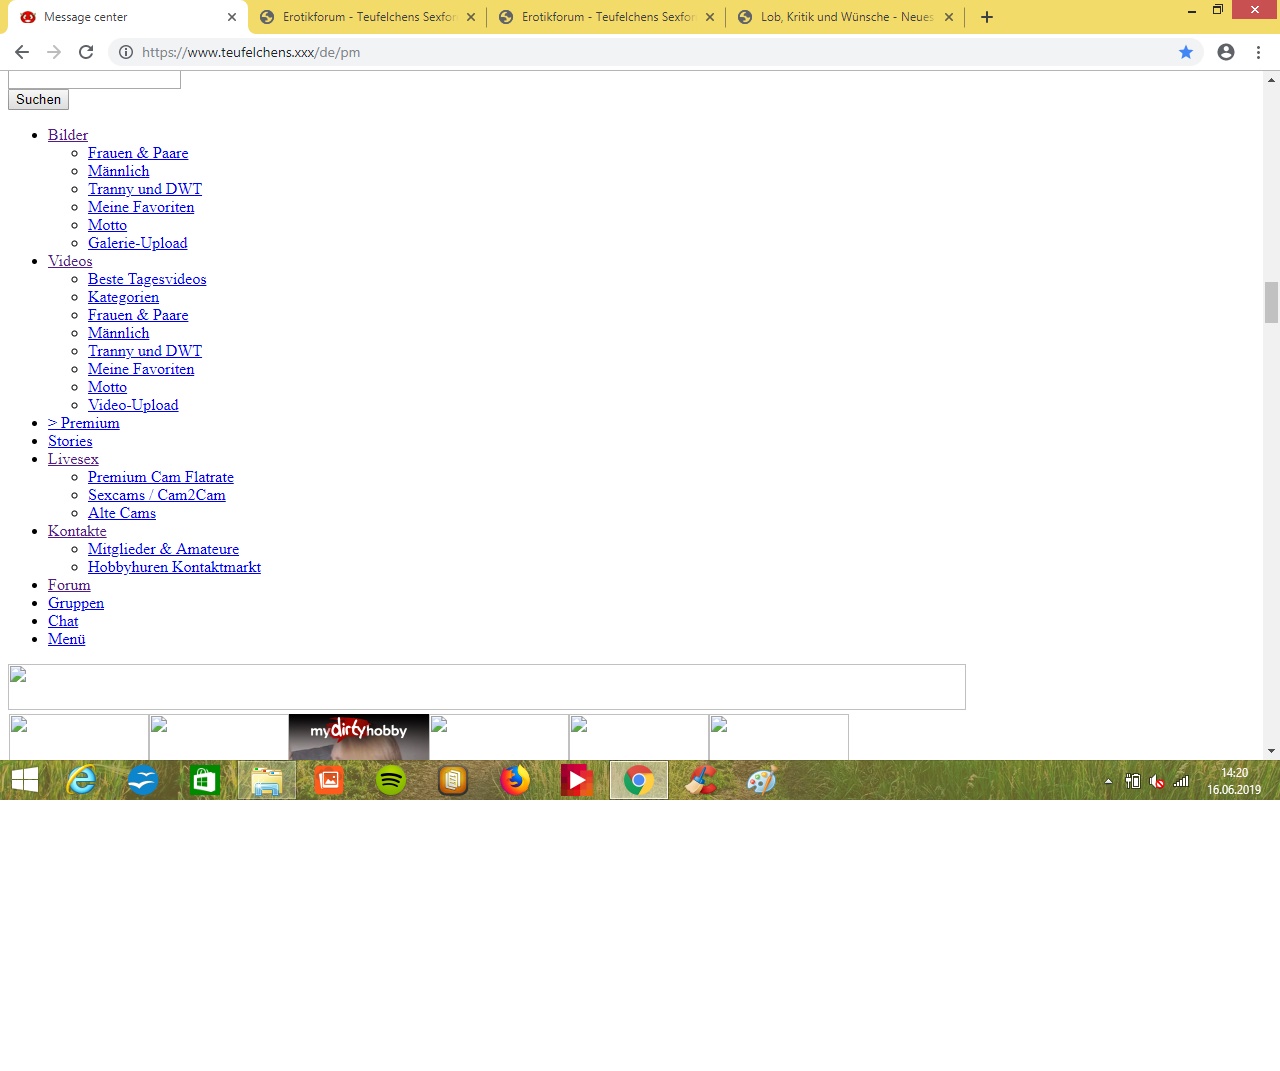Image resolution: width=1280 pixels, height=1071 pixels.
Task: Click the search text field above Suchen
Action: pyautogui.click(x=94, y=79)
